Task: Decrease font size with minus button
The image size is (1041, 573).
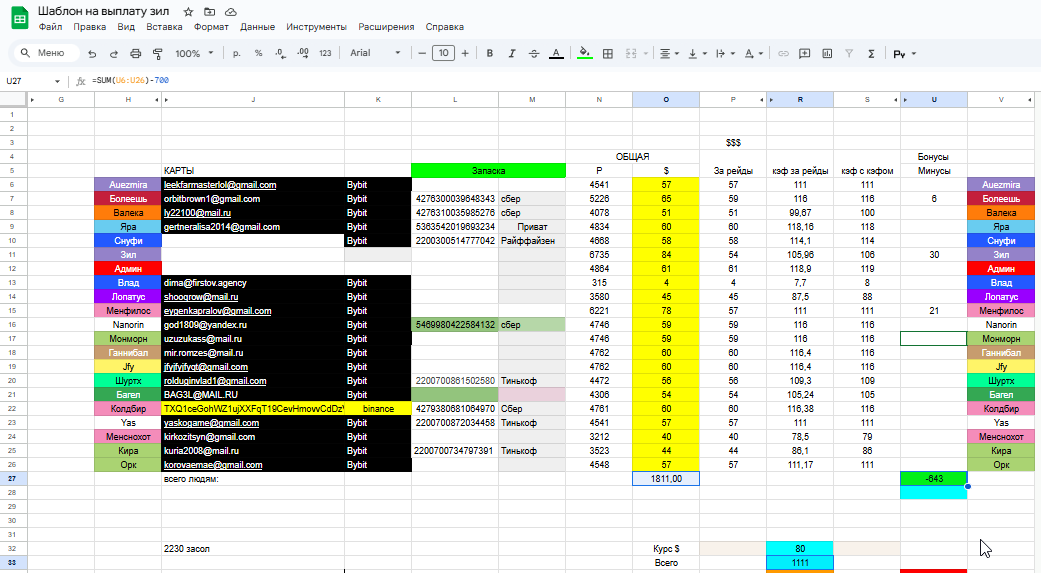Action: [422, 53]
